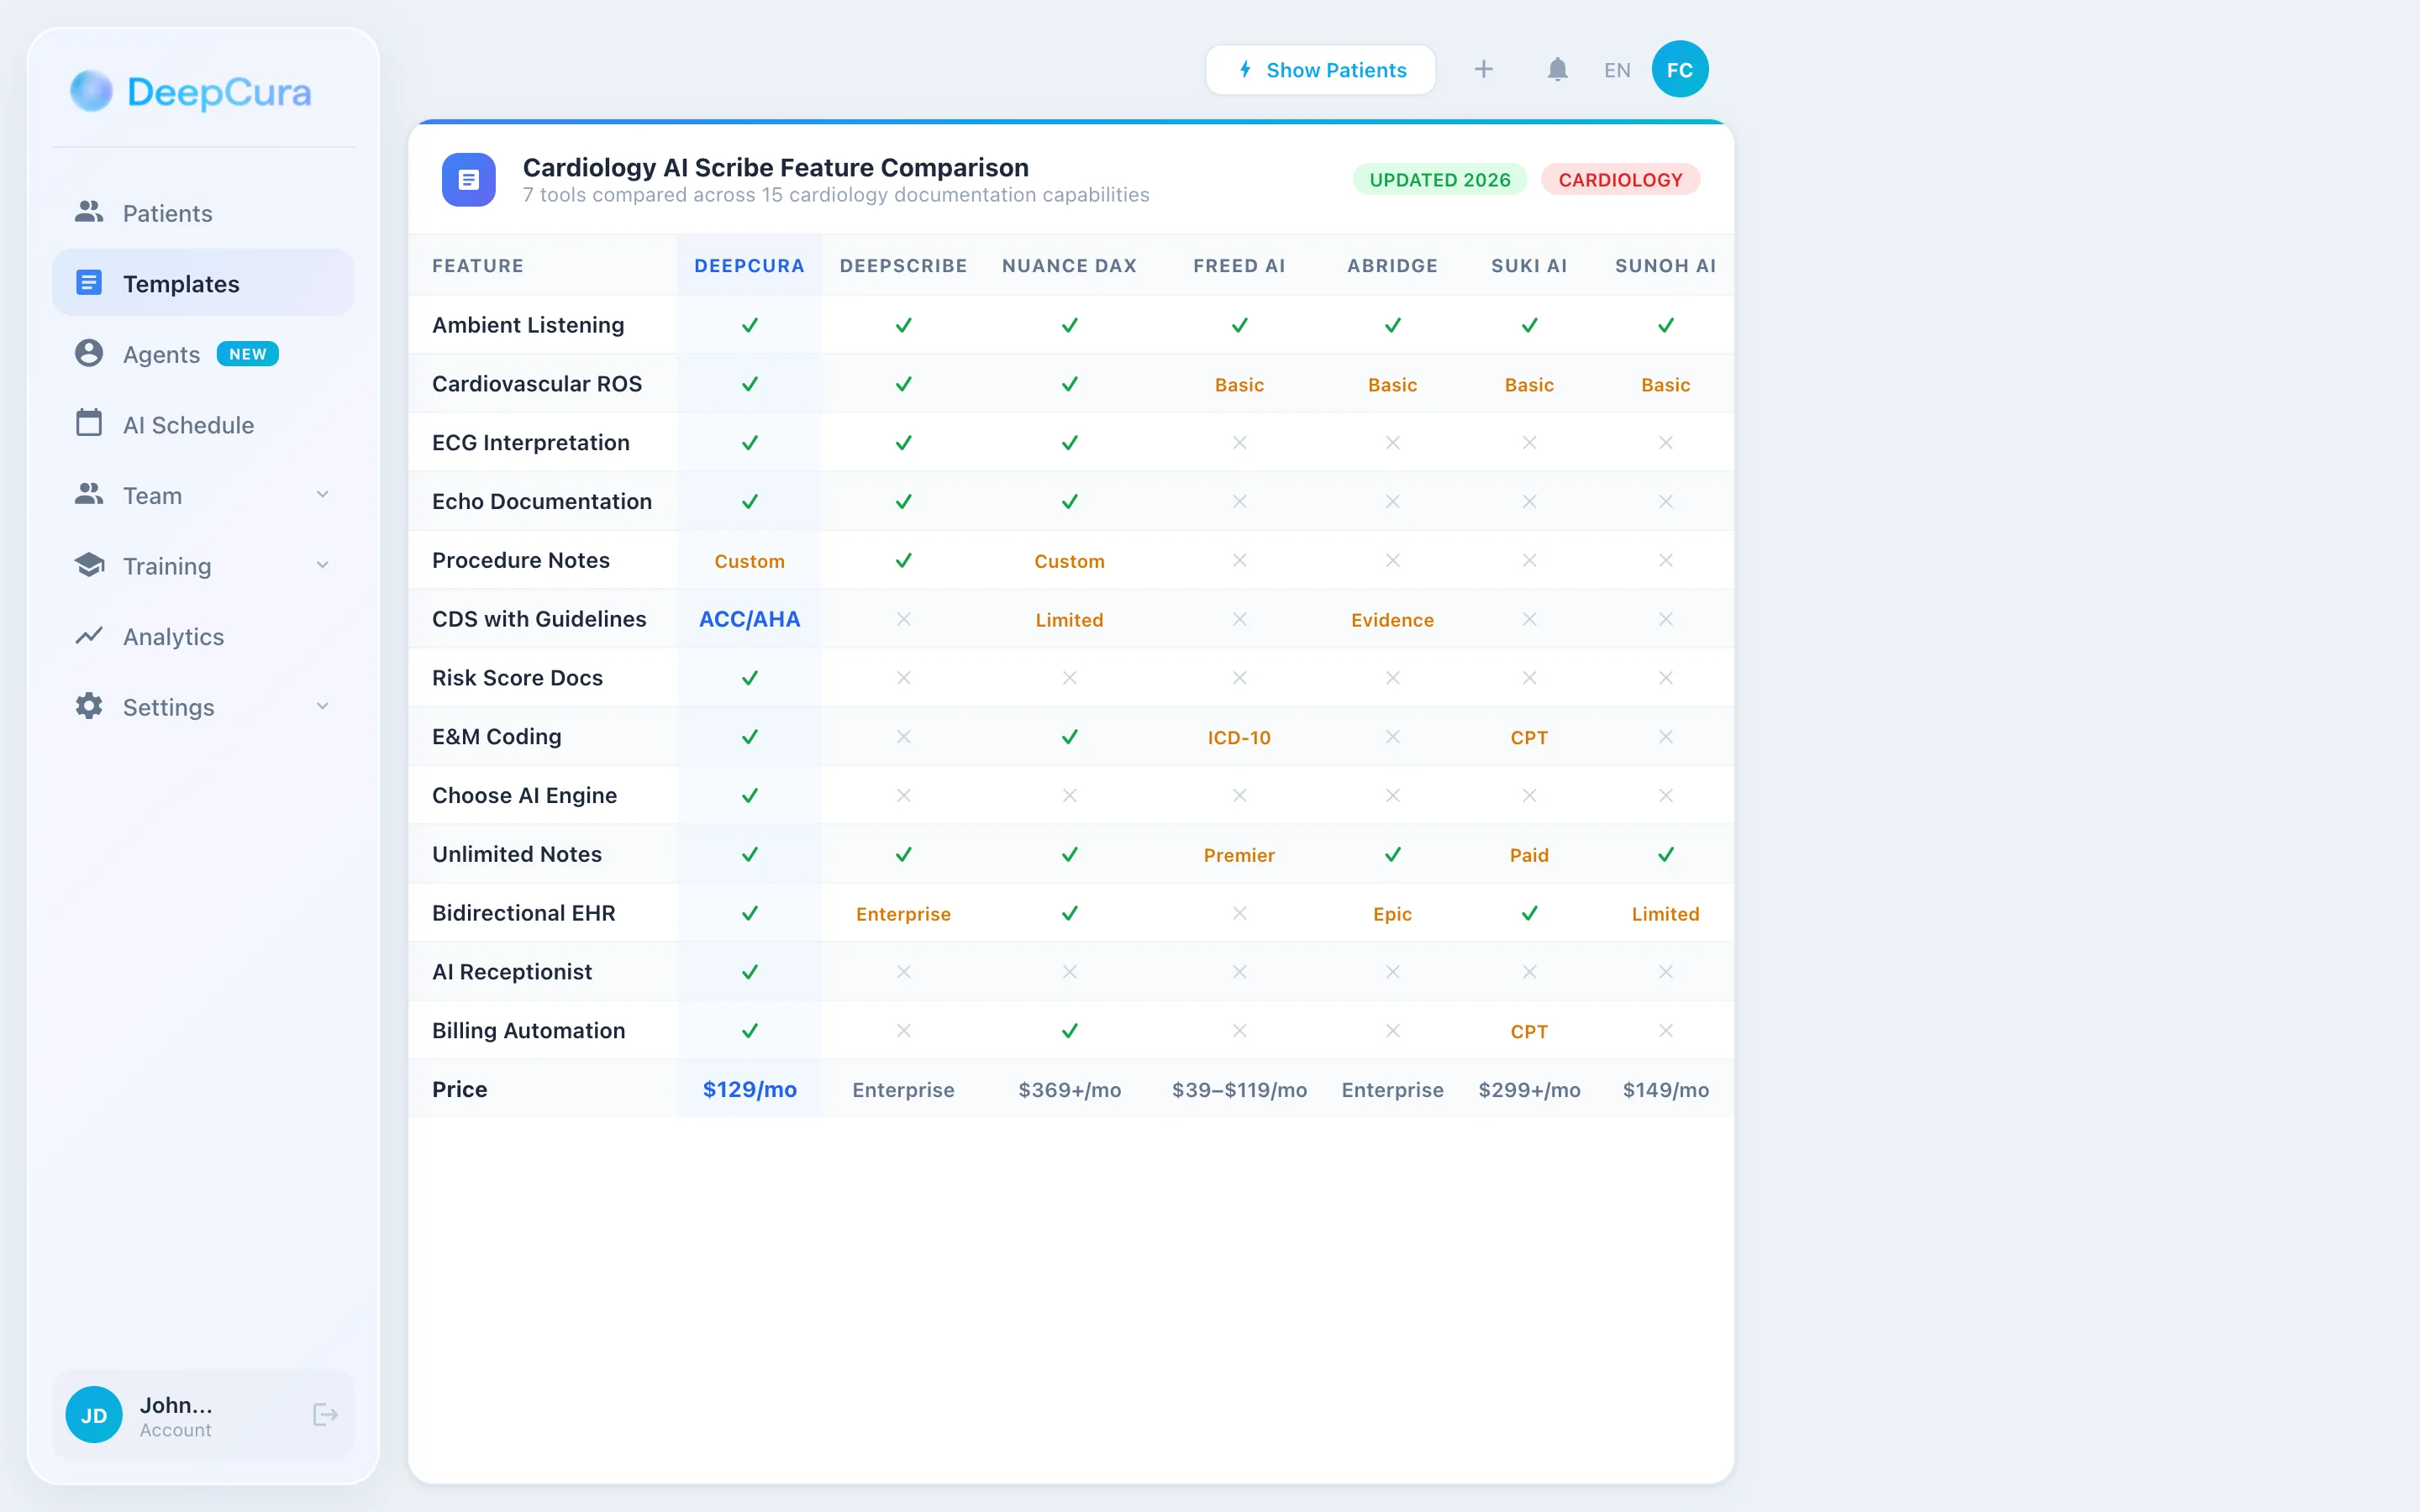
Task: Click the Settings gear icon
Action: coord(89,707)
